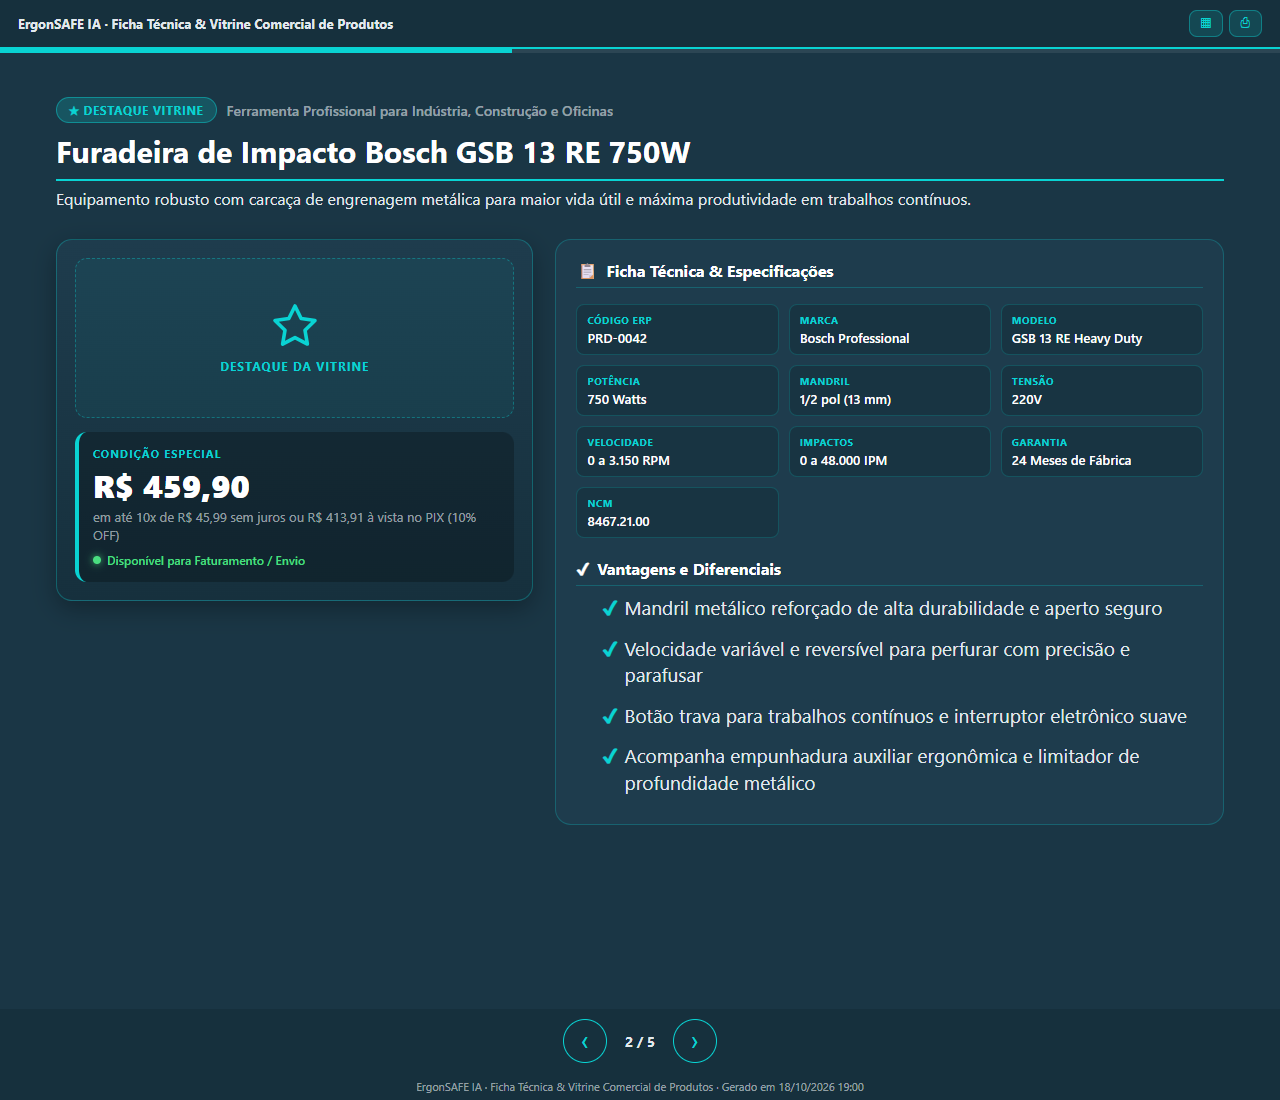Click the Ficha Técnica & Especificações heading
The height and width of the screenshot is (1100, 1280).
tap(720, 272)
